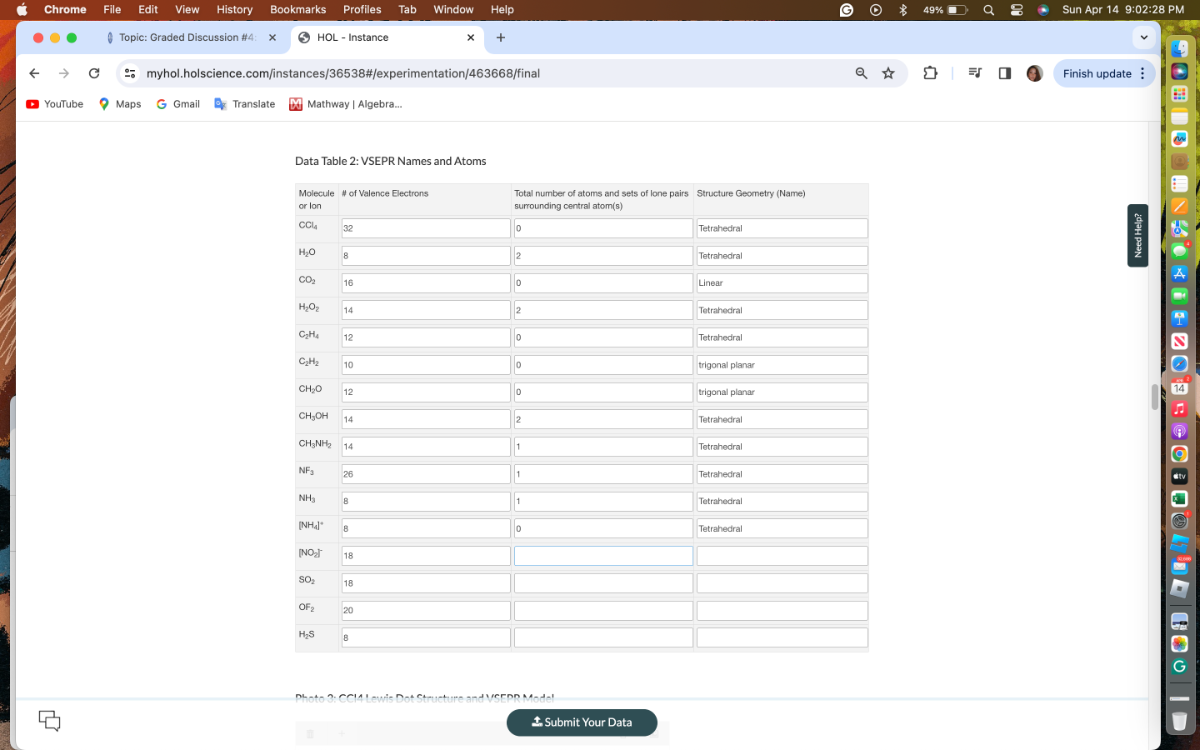Click the zoom magnifier in the address bar
The height and width of the screenshot is (750, 1200).
click(x=861, y=73)
